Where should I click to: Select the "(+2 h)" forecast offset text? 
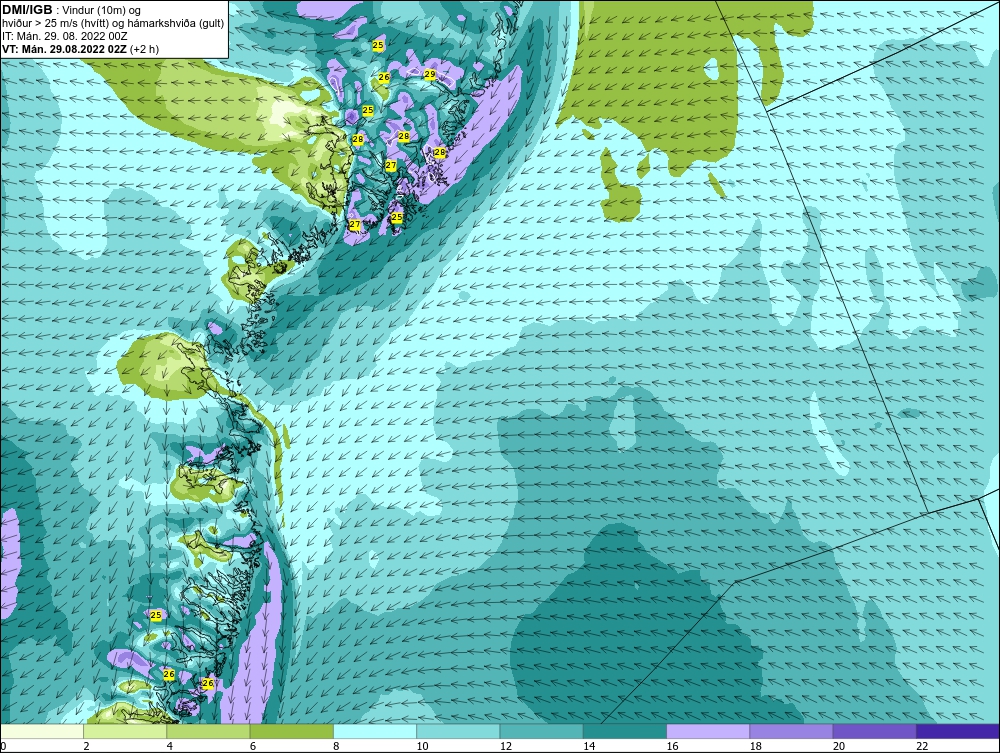click(144, 49)
